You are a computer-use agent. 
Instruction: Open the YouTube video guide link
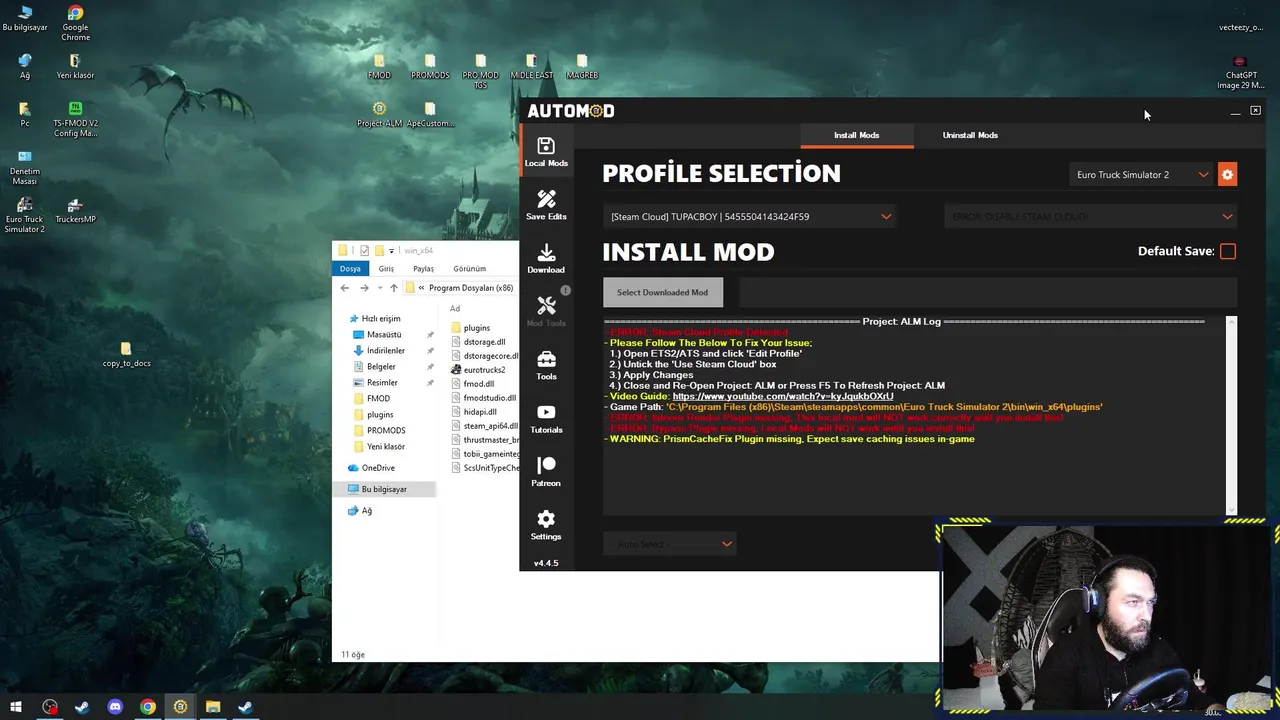pyautogui.click(x=783, y=396)
